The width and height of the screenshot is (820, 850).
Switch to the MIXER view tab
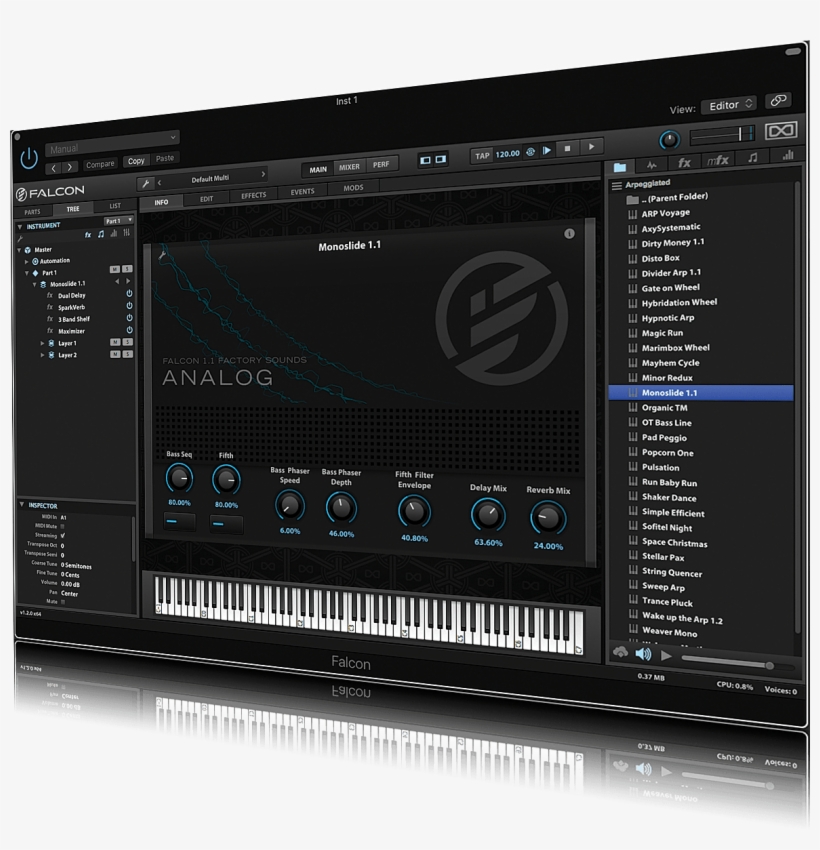tap(349, 168)
